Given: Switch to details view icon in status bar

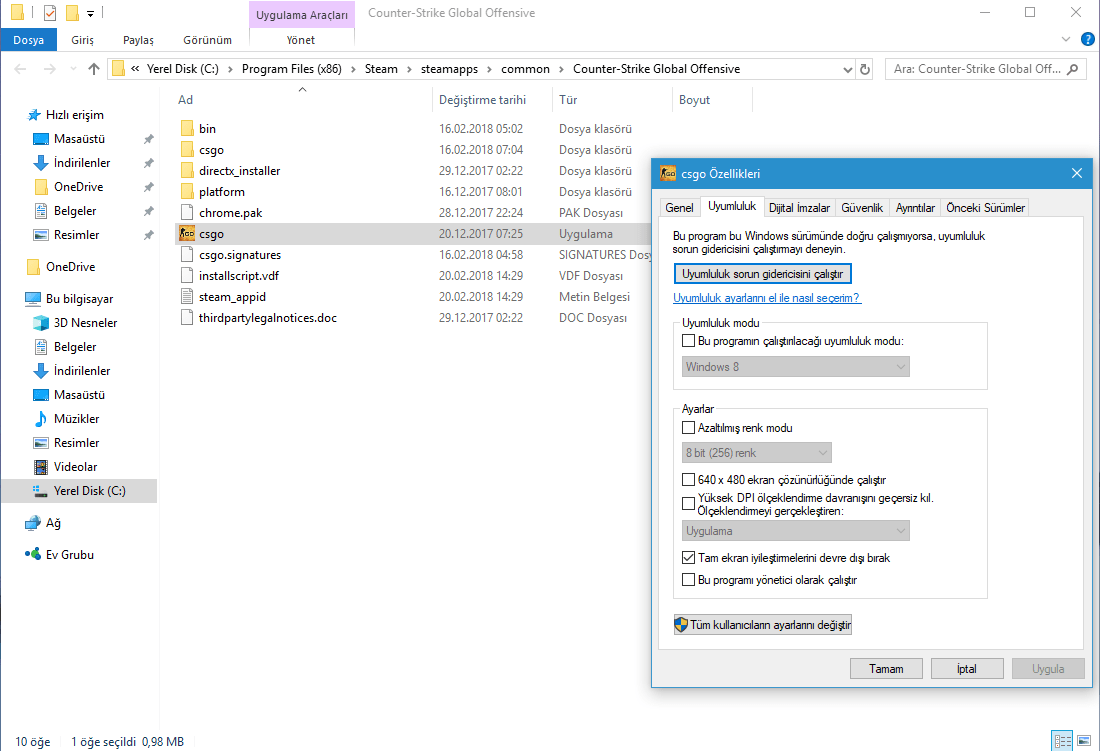Looking at the screenshot, I should (1062, 740).
